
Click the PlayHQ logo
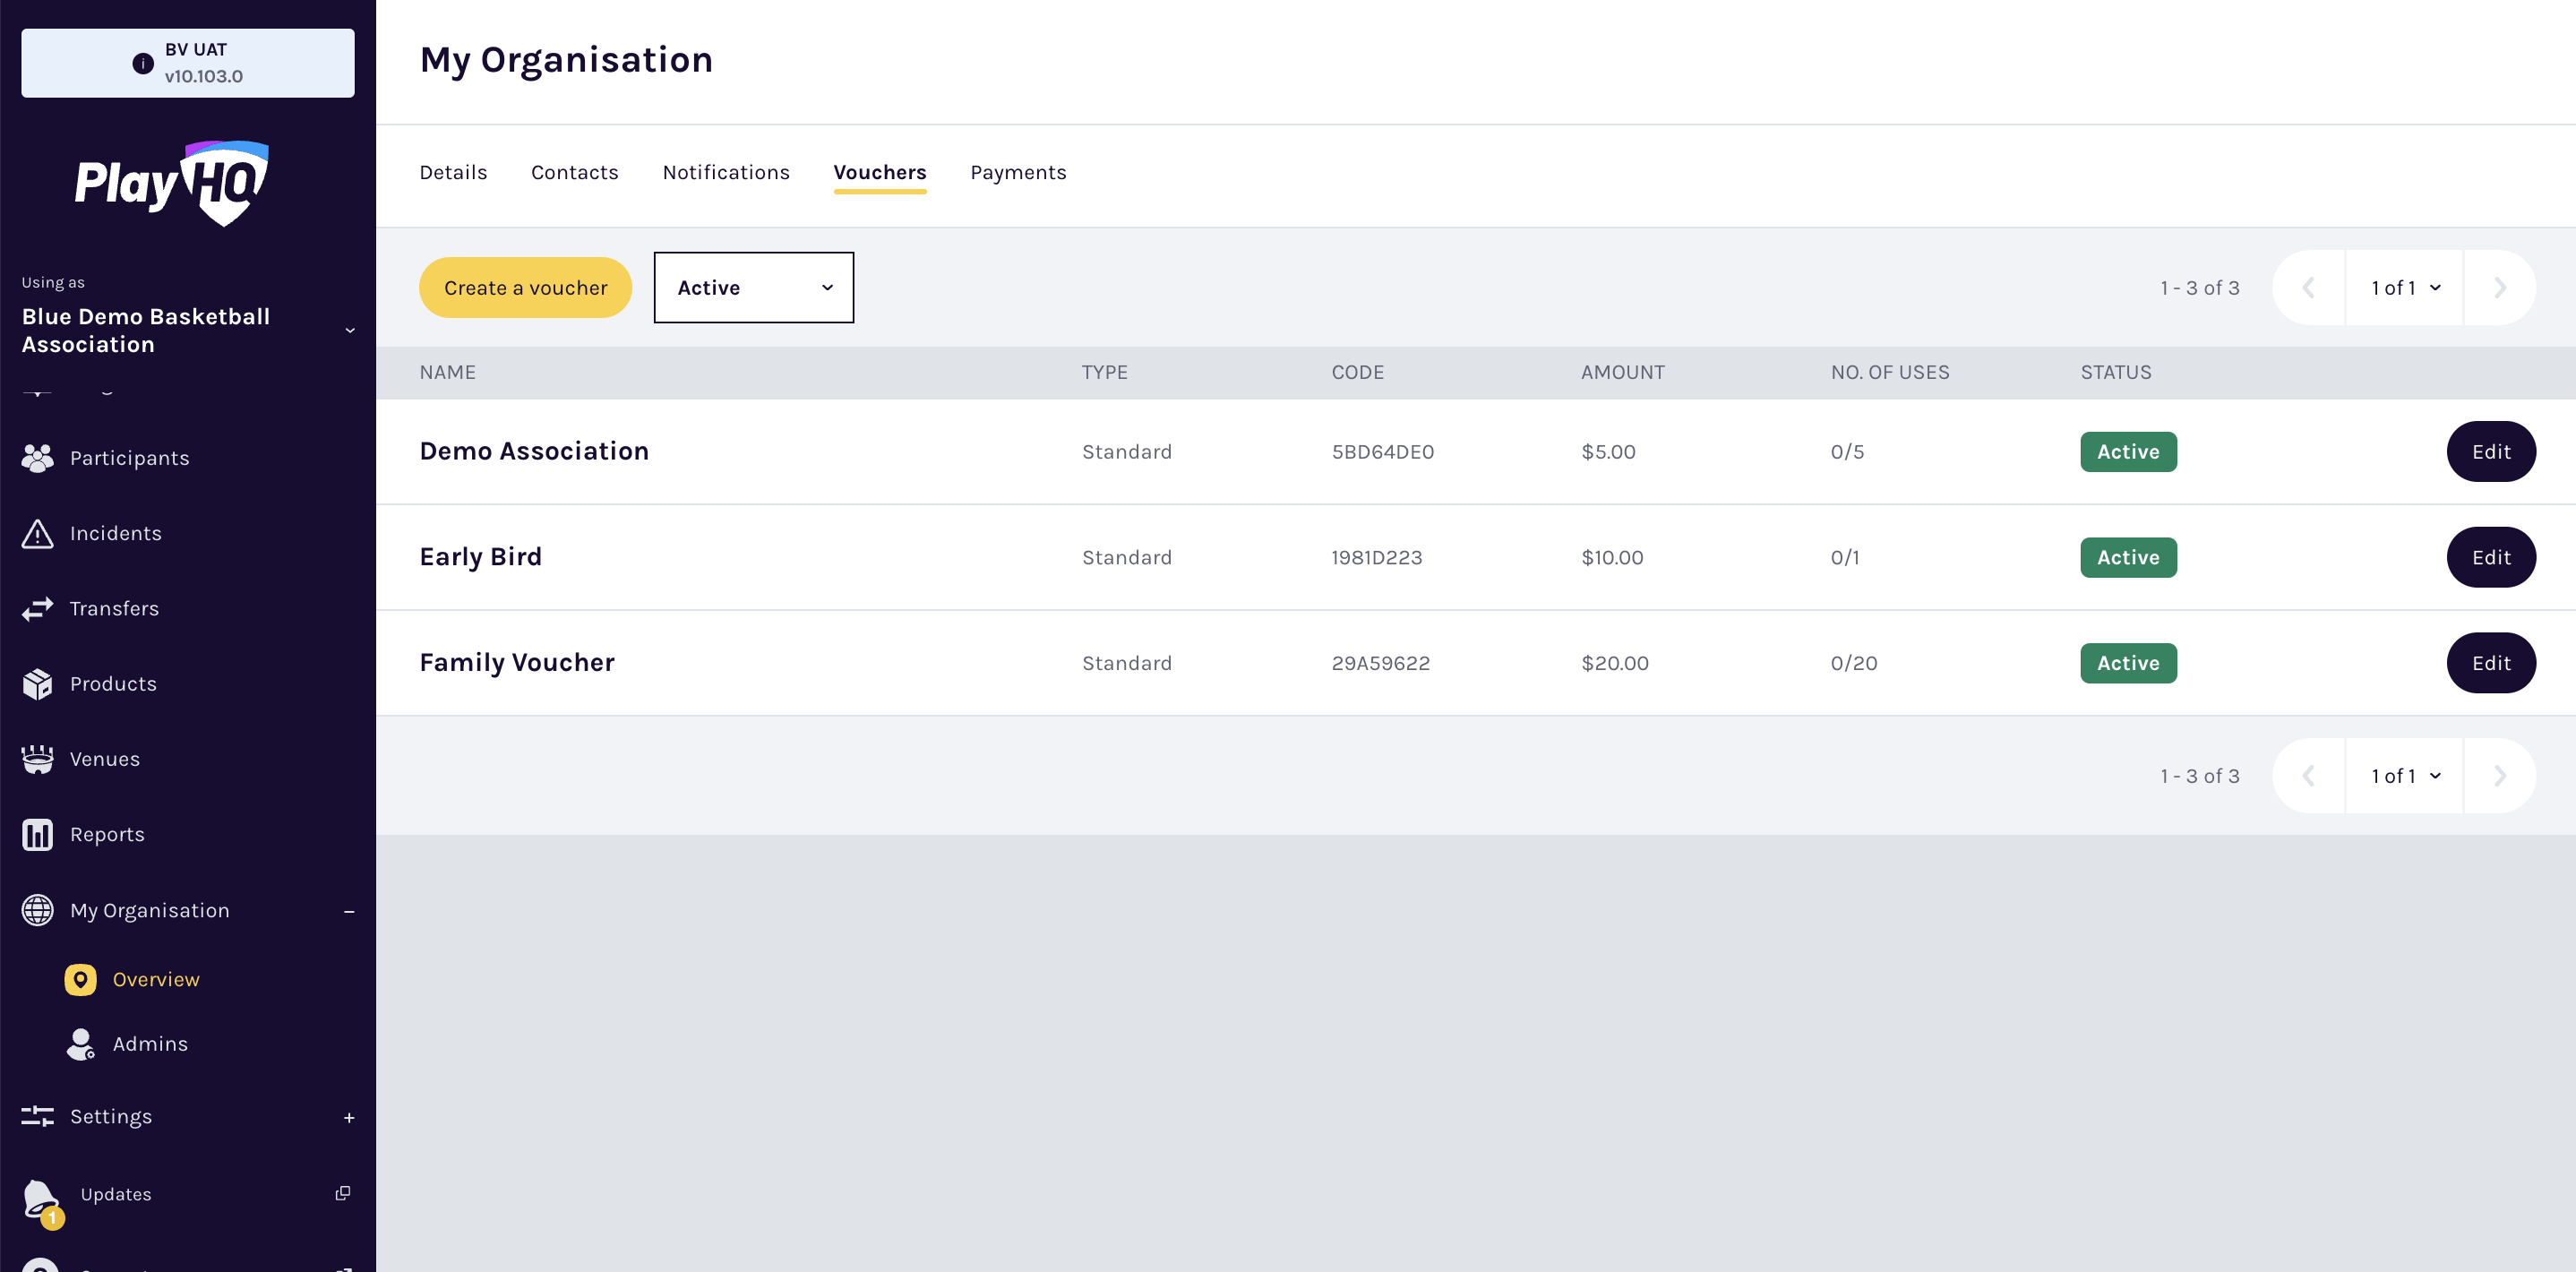172,184
